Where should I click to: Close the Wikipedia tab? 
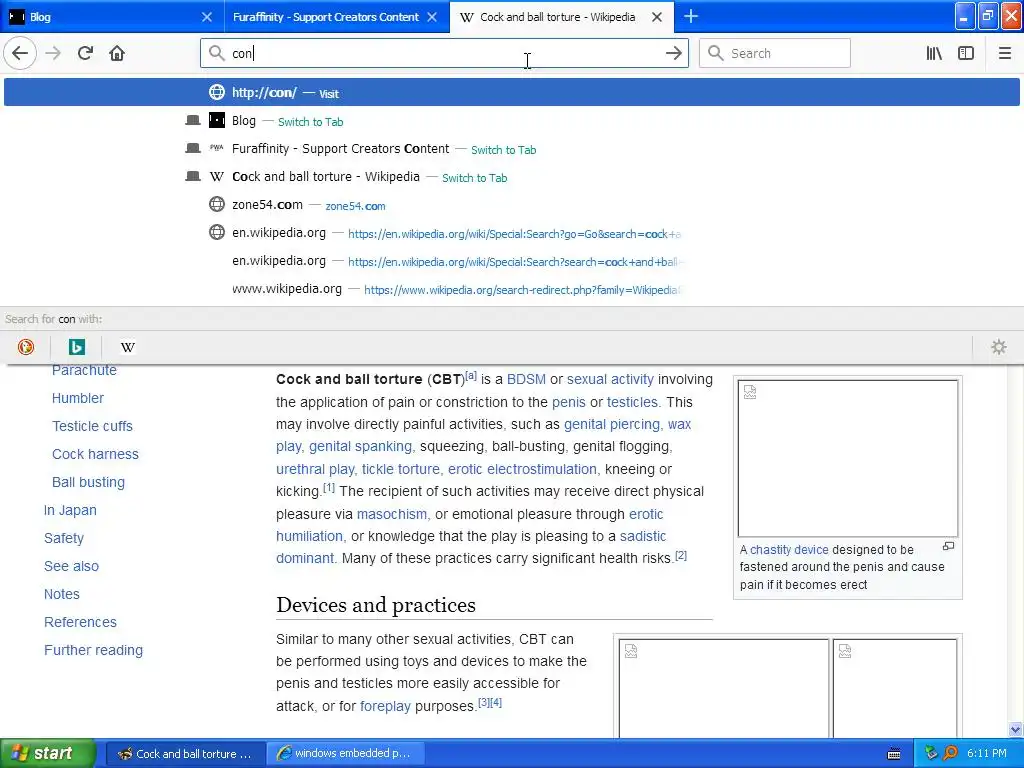(x=657, y=17)
